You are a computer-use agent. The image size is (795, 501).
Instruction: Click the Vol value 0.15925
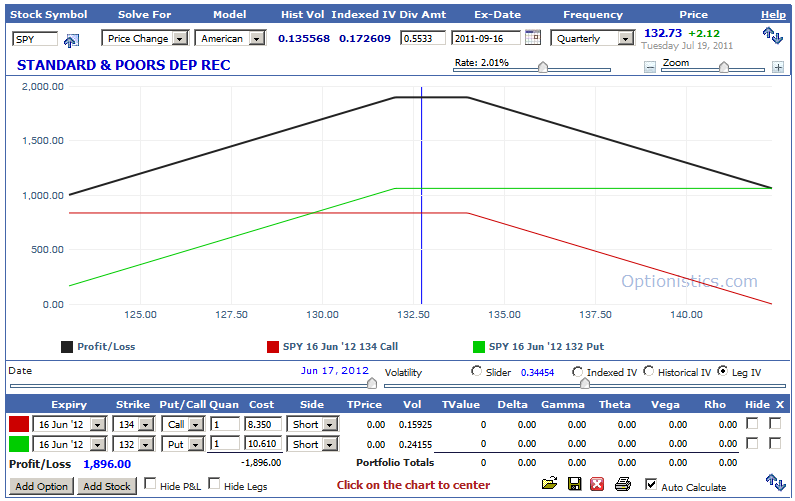click(415, 424)
